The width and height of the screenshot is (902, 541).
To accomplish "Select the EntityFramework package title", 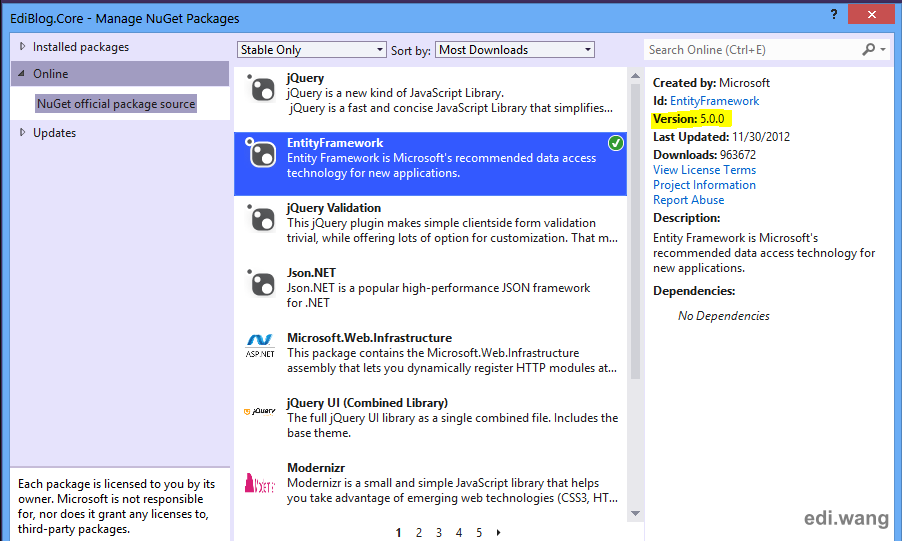I will [x=335, y=143].
